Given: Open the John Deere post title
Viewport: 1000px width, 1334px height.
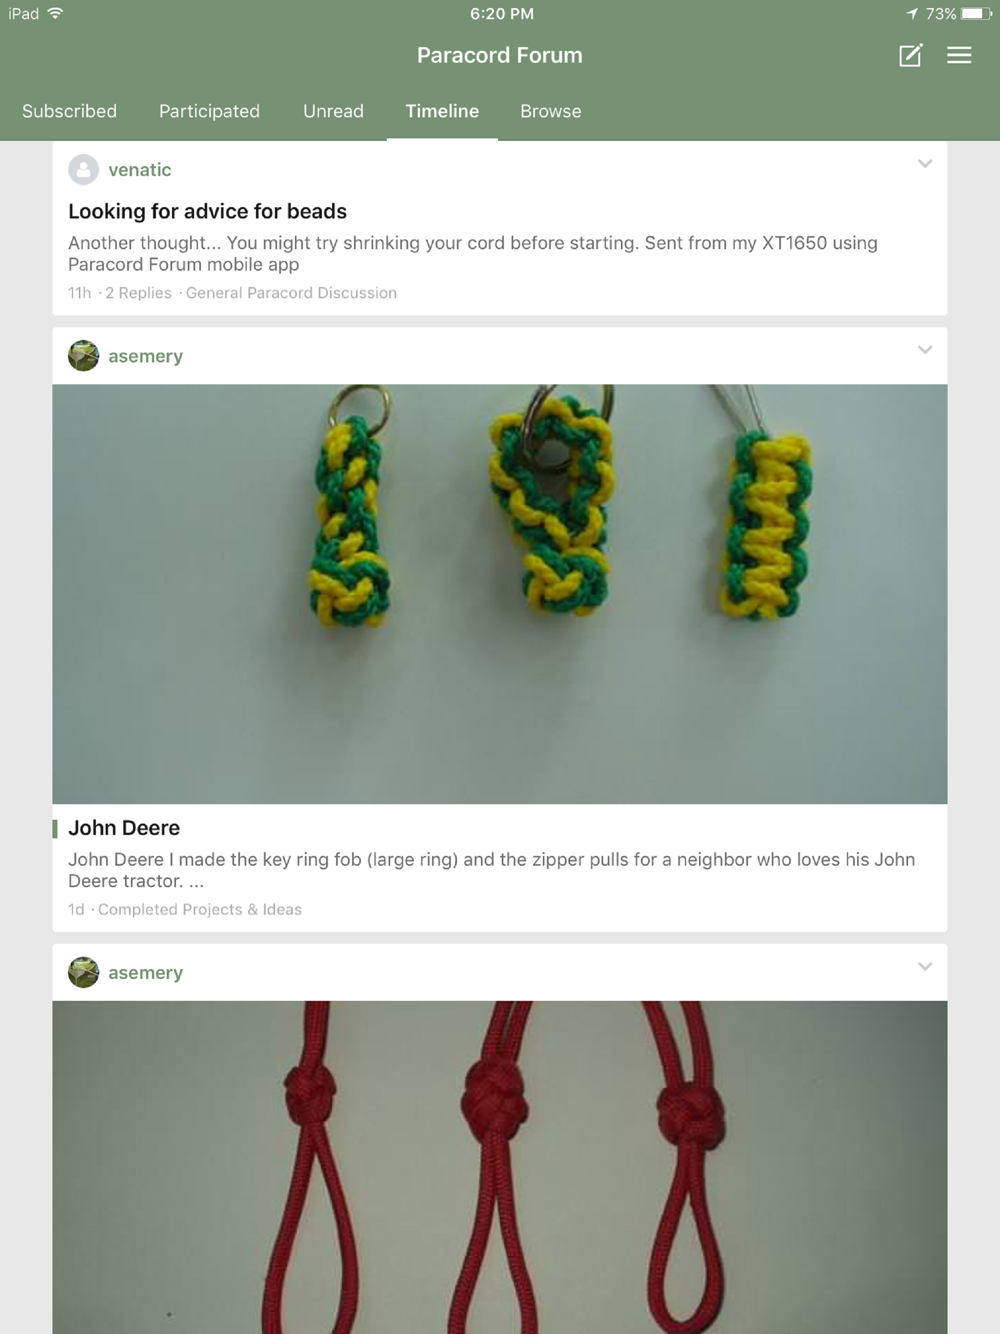Looking at the screenshot, I should (x=124, y=828).
